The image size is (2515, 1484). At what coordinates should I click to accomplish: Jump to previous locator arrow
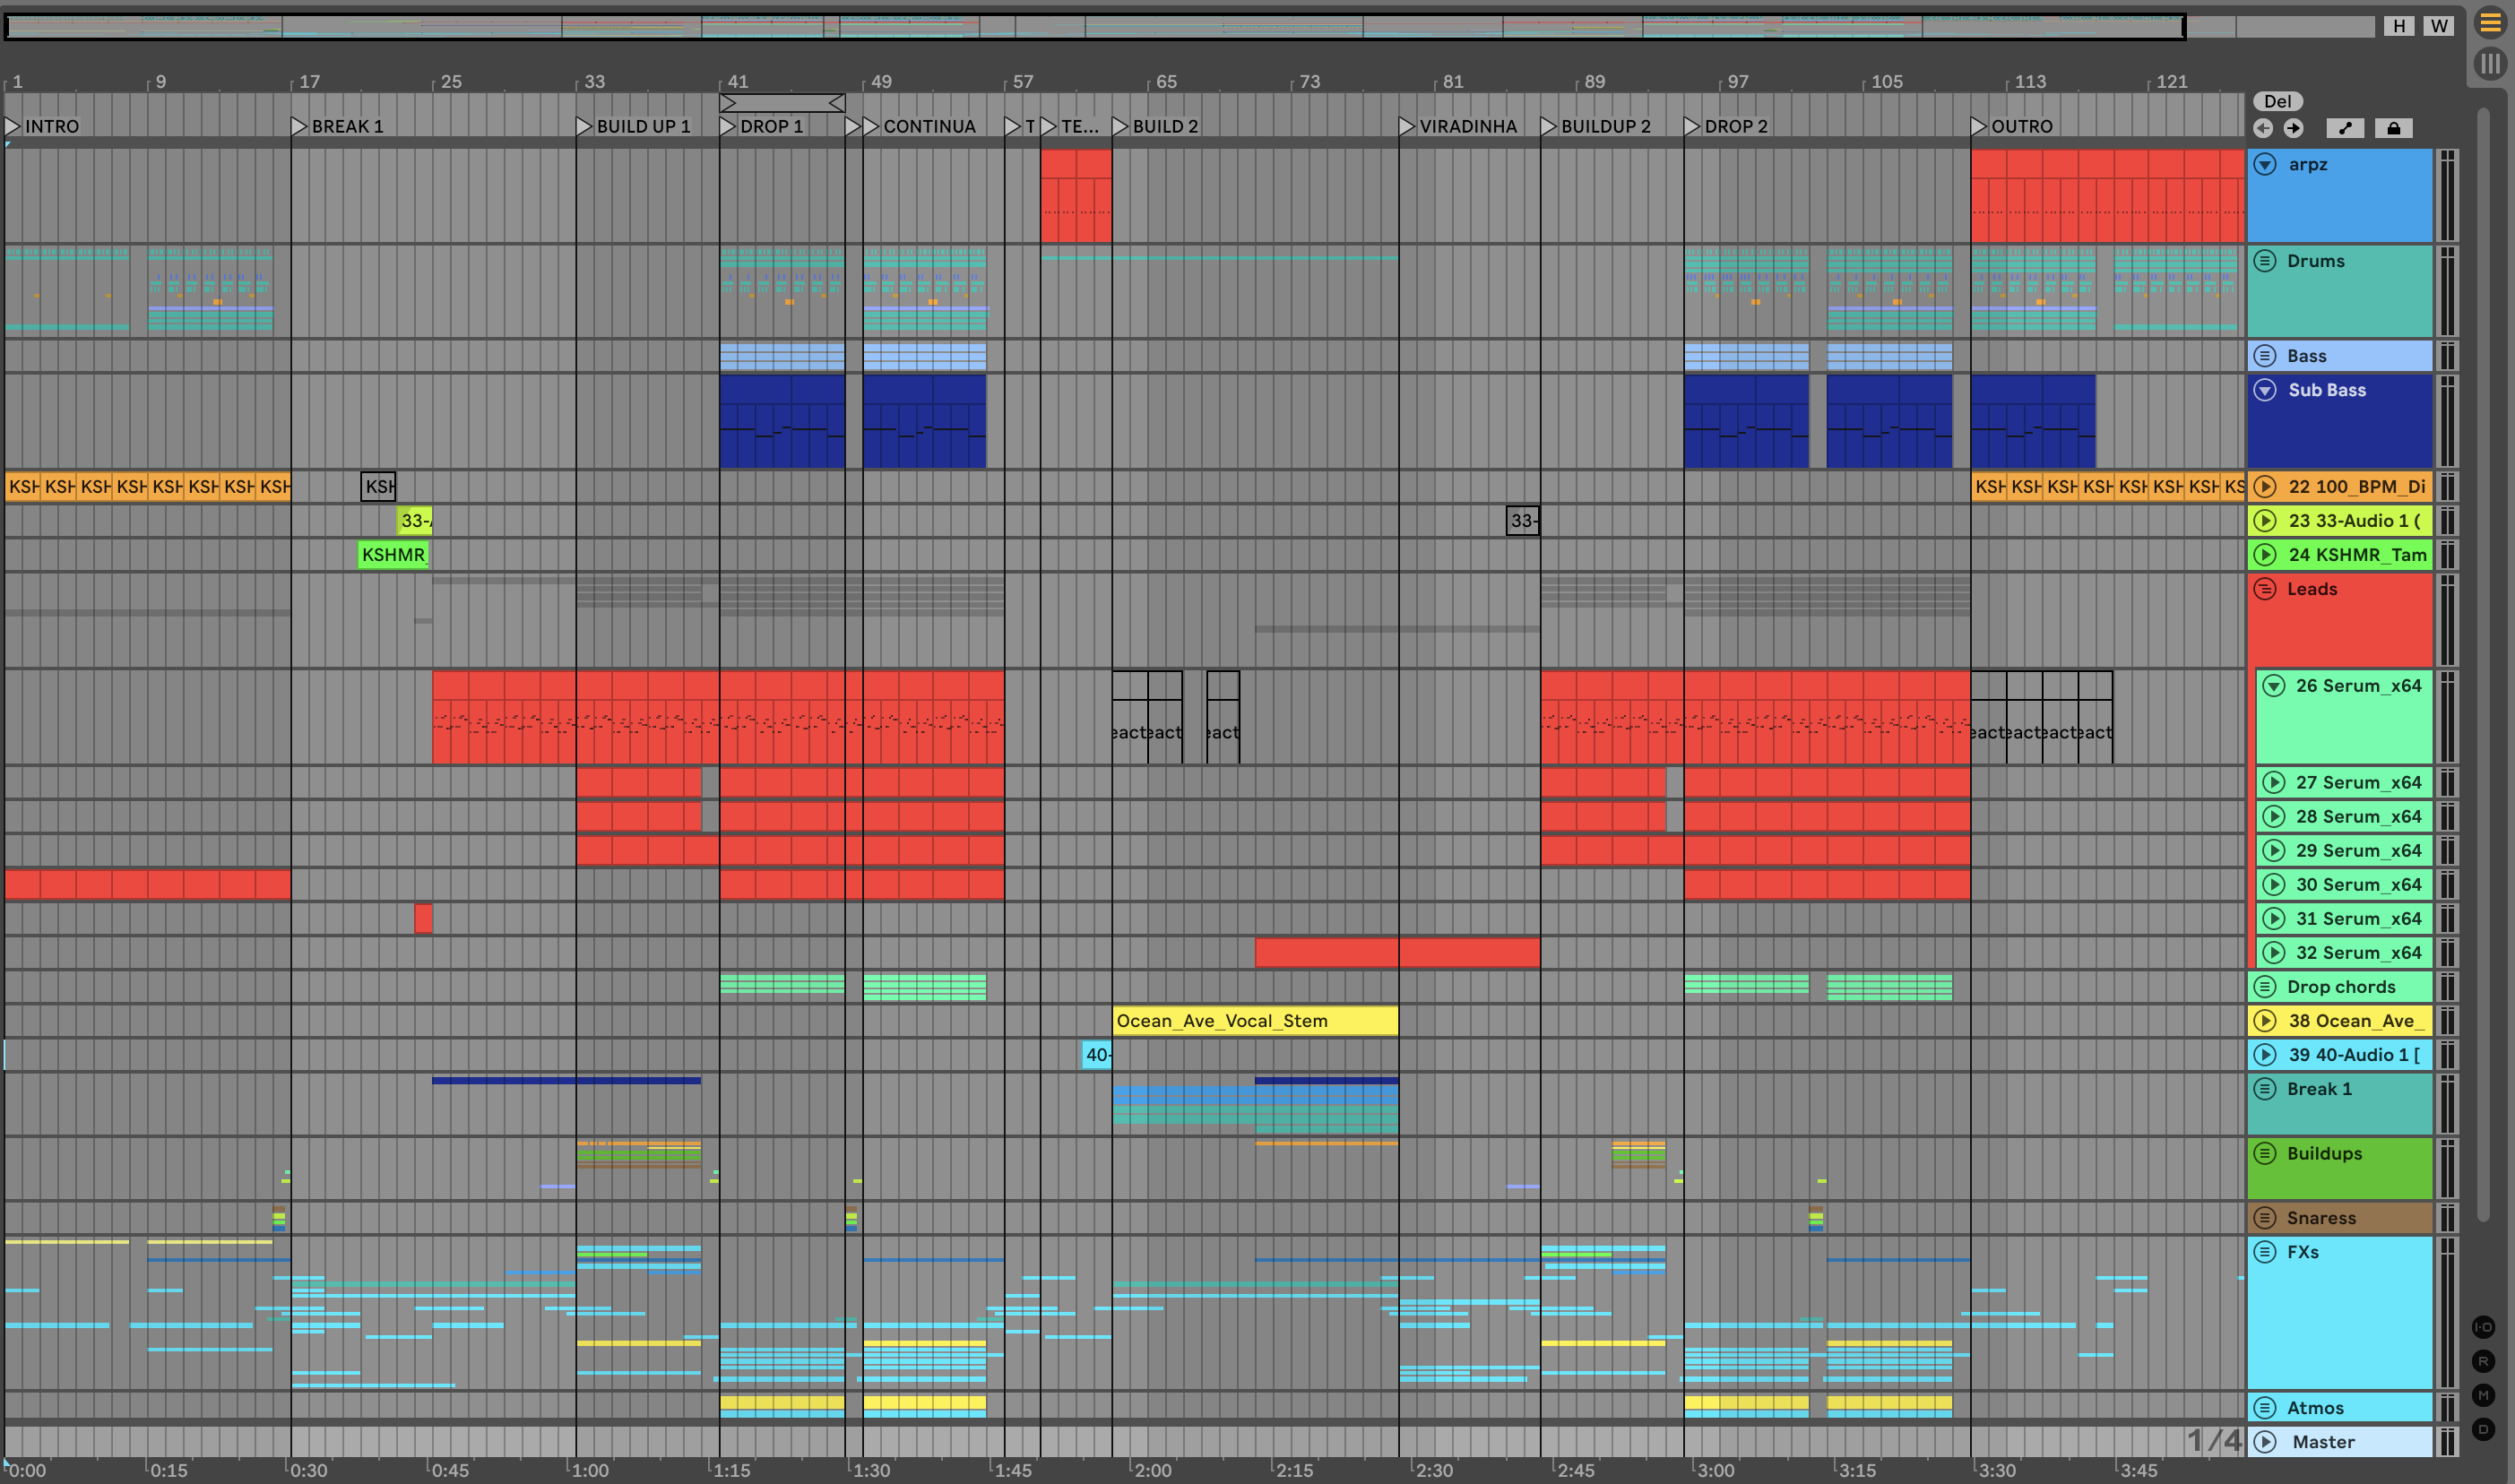point(2263,128)
